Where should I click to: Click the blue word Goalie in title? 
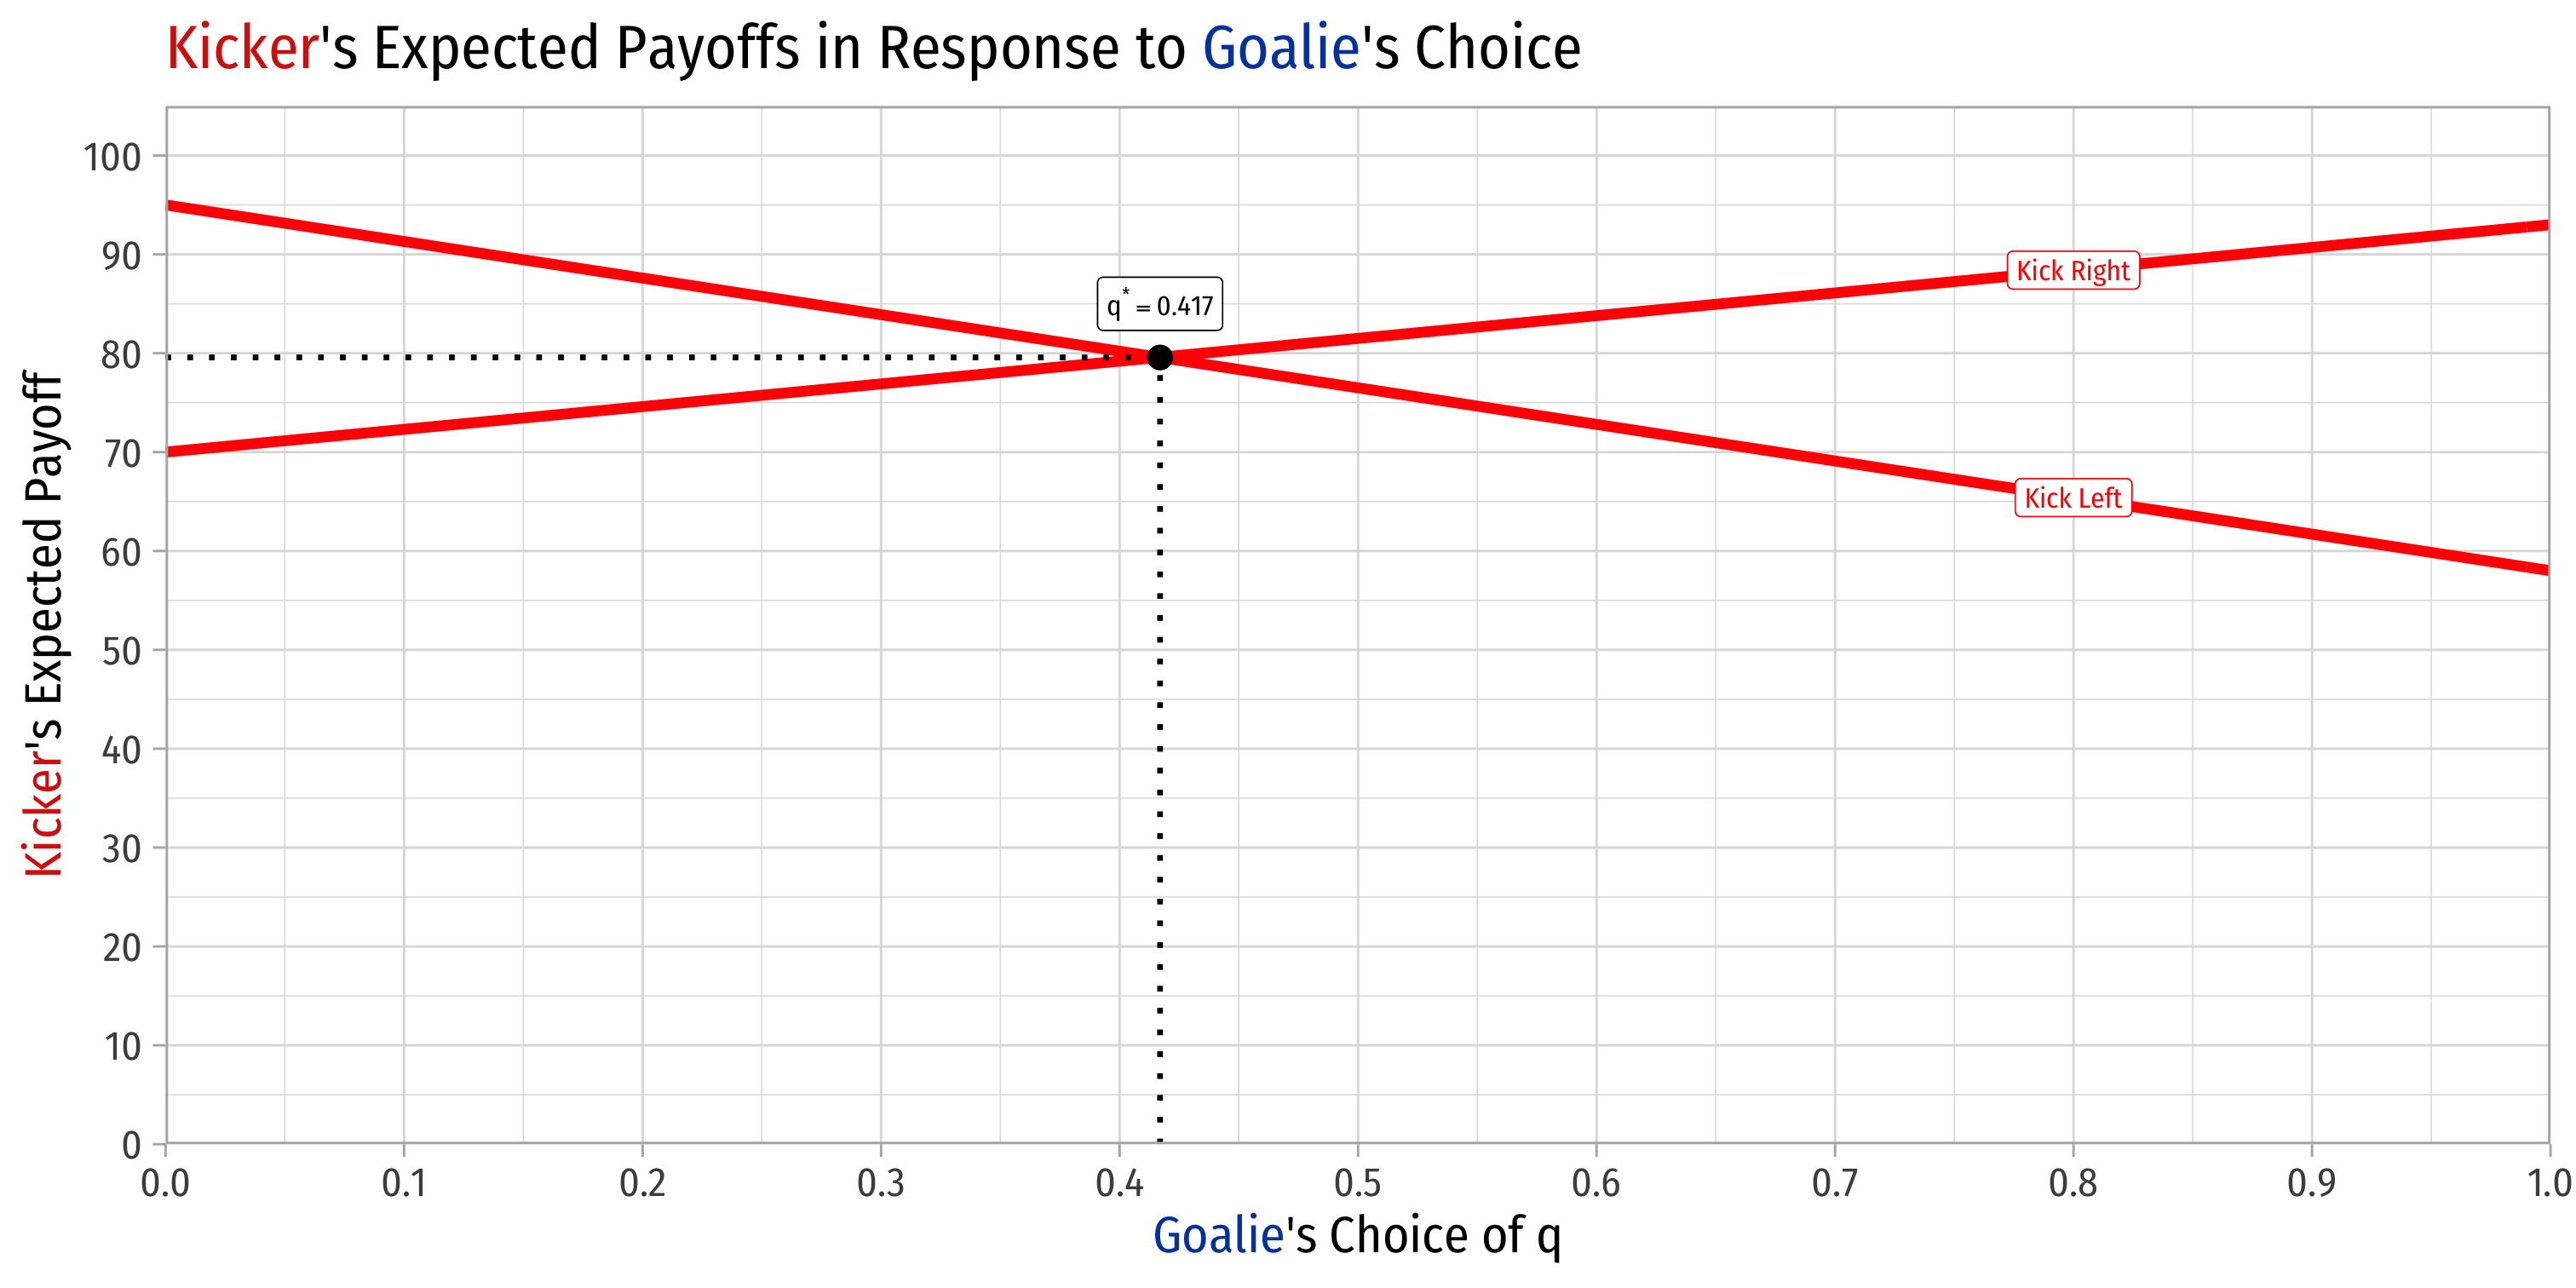click(1281, 48)
